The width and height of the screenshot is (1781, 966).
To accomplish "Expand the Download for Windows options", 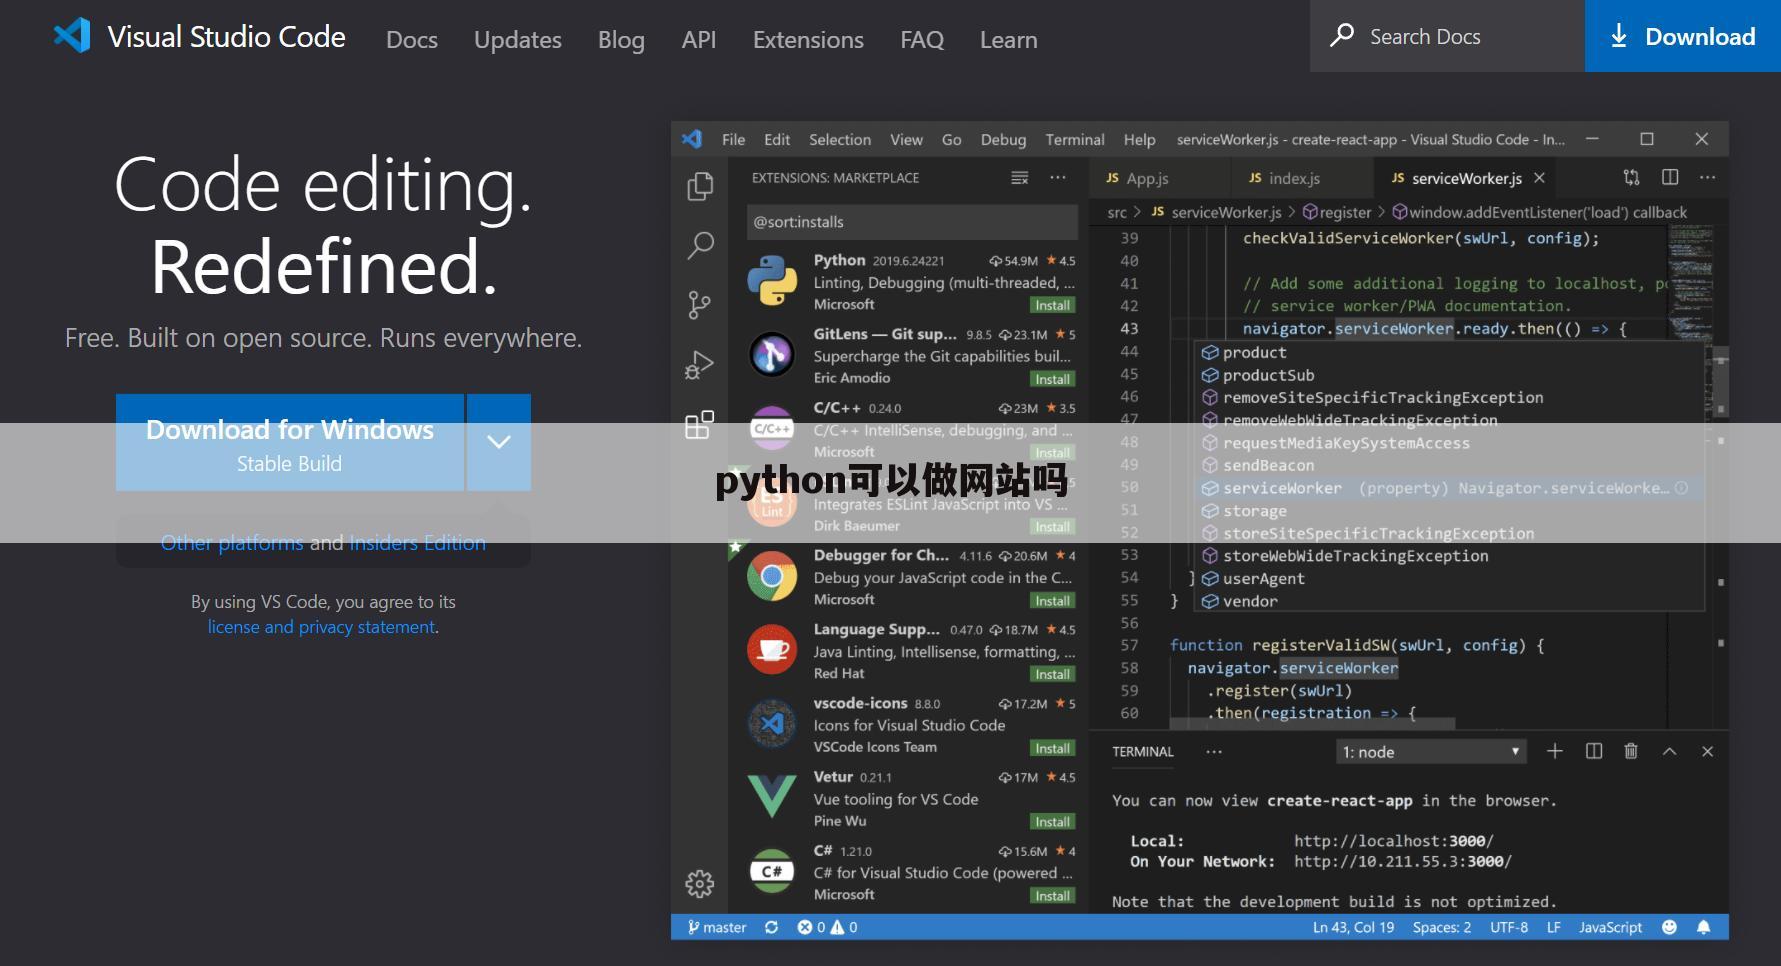I will (x=498, y=441).
